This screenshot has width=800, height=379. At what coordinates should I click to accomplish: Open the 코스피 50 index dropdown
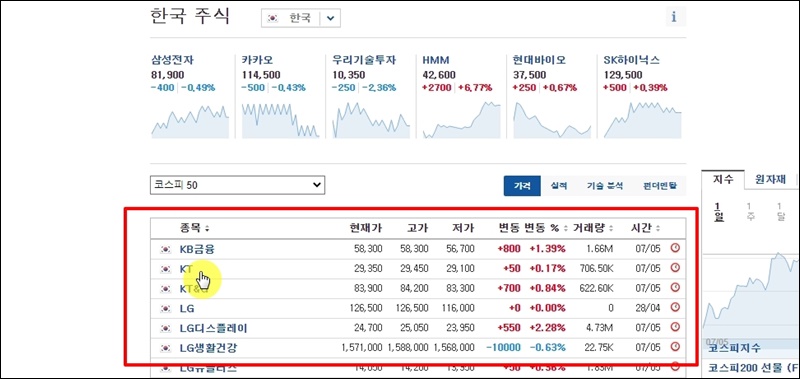click(237, 186)
